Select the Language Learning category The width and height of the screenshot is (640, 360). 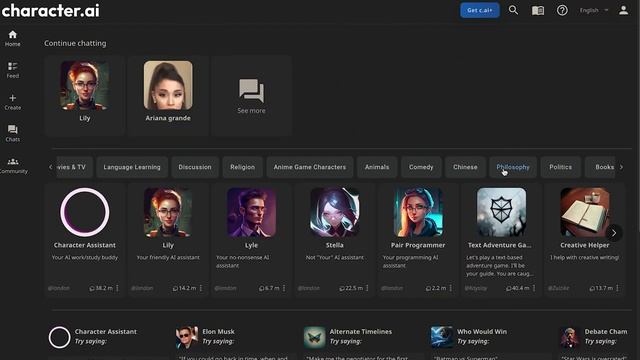point(132,167)
